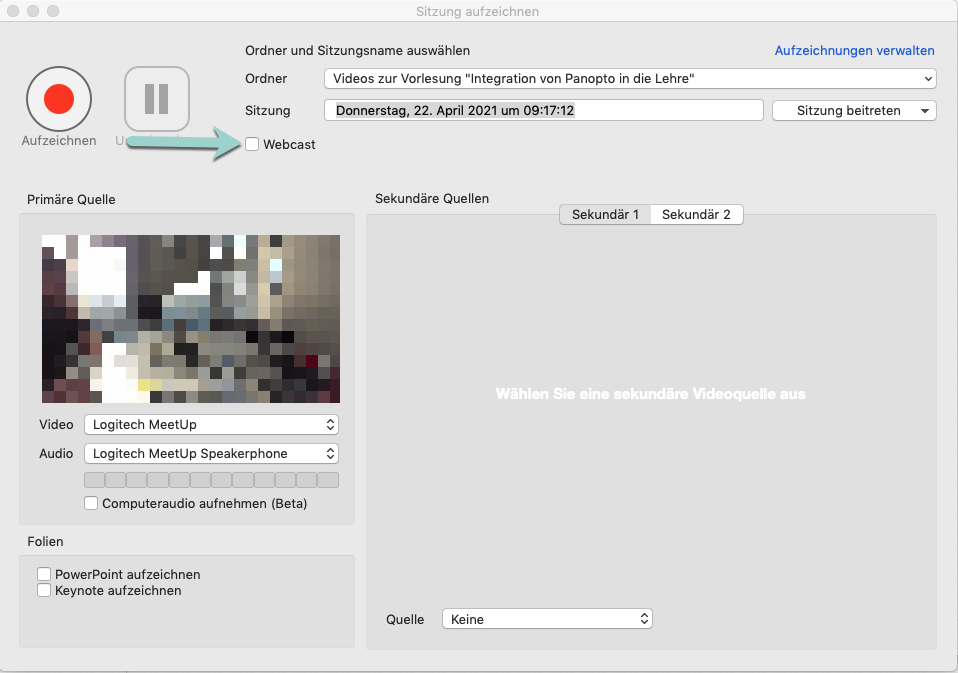Screen dimensions: 958x673
Task: Click the primary source video preview
Action: 190,318
